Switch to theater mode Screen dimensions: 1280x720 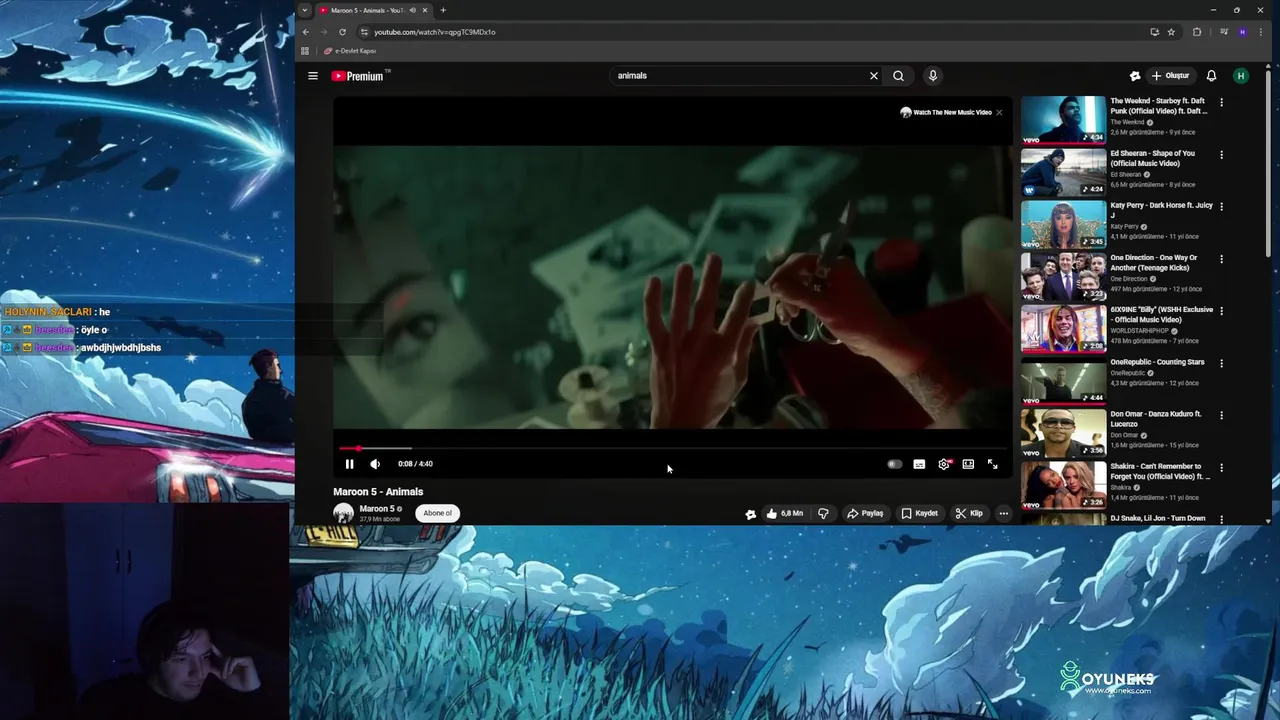[x=968, y=464]
